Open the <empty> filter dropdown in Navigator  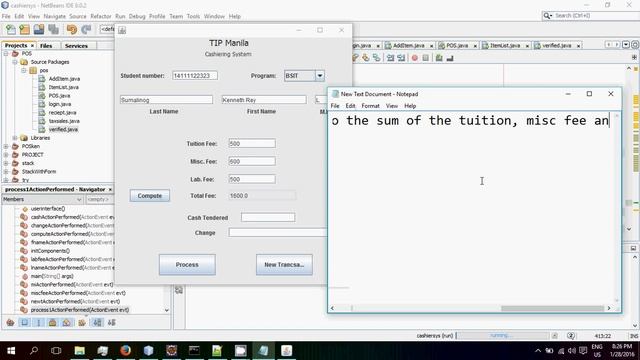pos(100,200)
